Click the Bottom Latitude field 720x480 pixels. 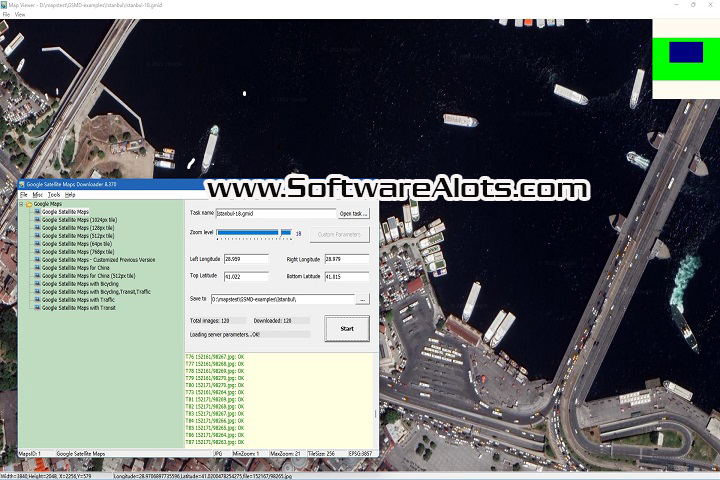tap(347, 277)
